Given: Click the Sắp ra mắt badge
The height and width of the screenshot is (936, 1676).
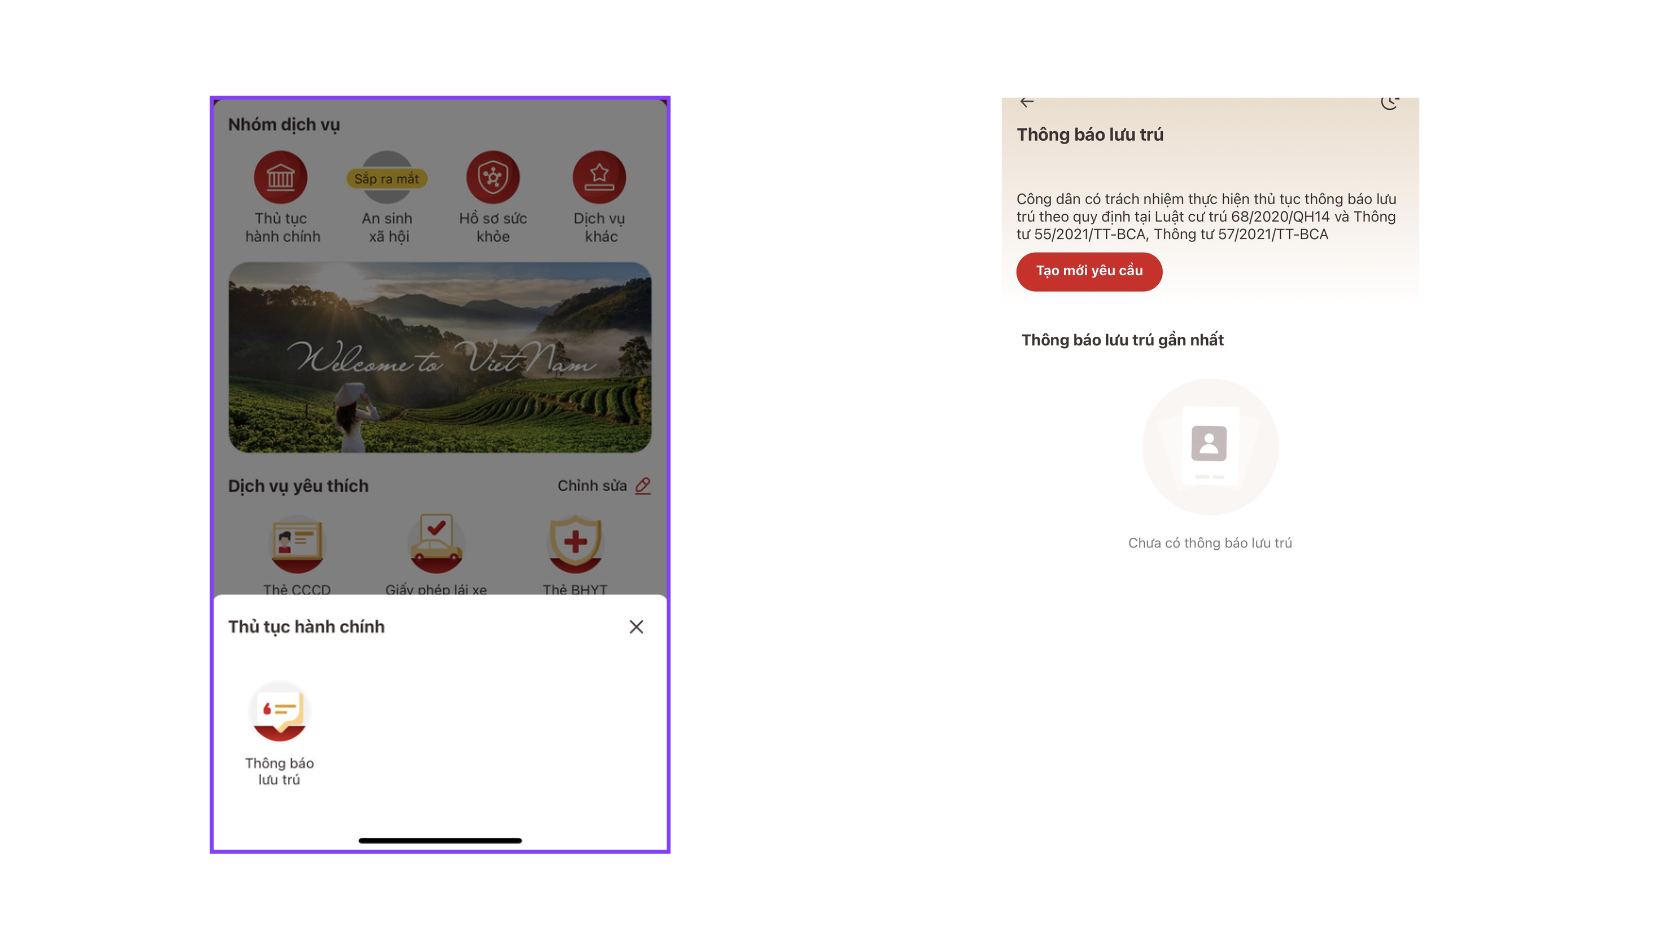Looking at the screenshot, I should [x=387, y=179].
